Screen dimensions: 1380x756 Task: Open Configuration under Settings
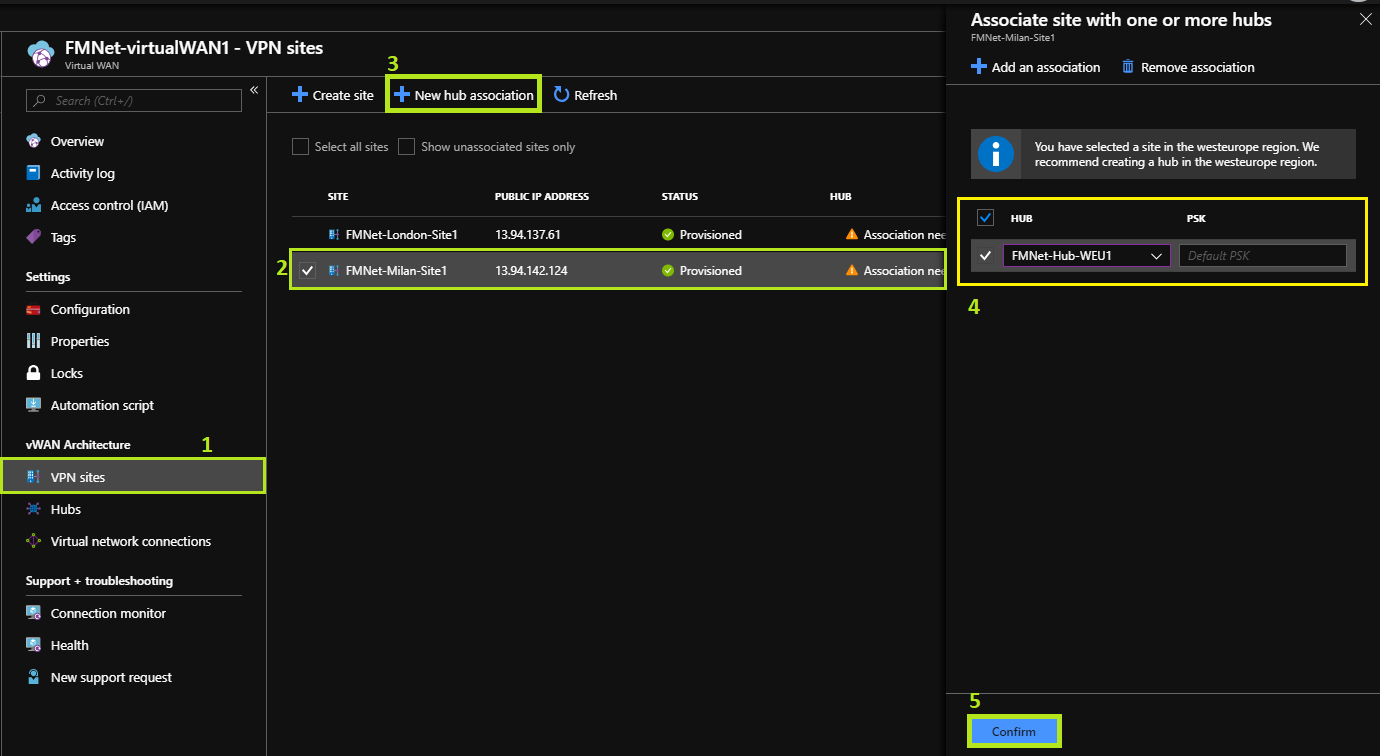click(x=91, y=309)
